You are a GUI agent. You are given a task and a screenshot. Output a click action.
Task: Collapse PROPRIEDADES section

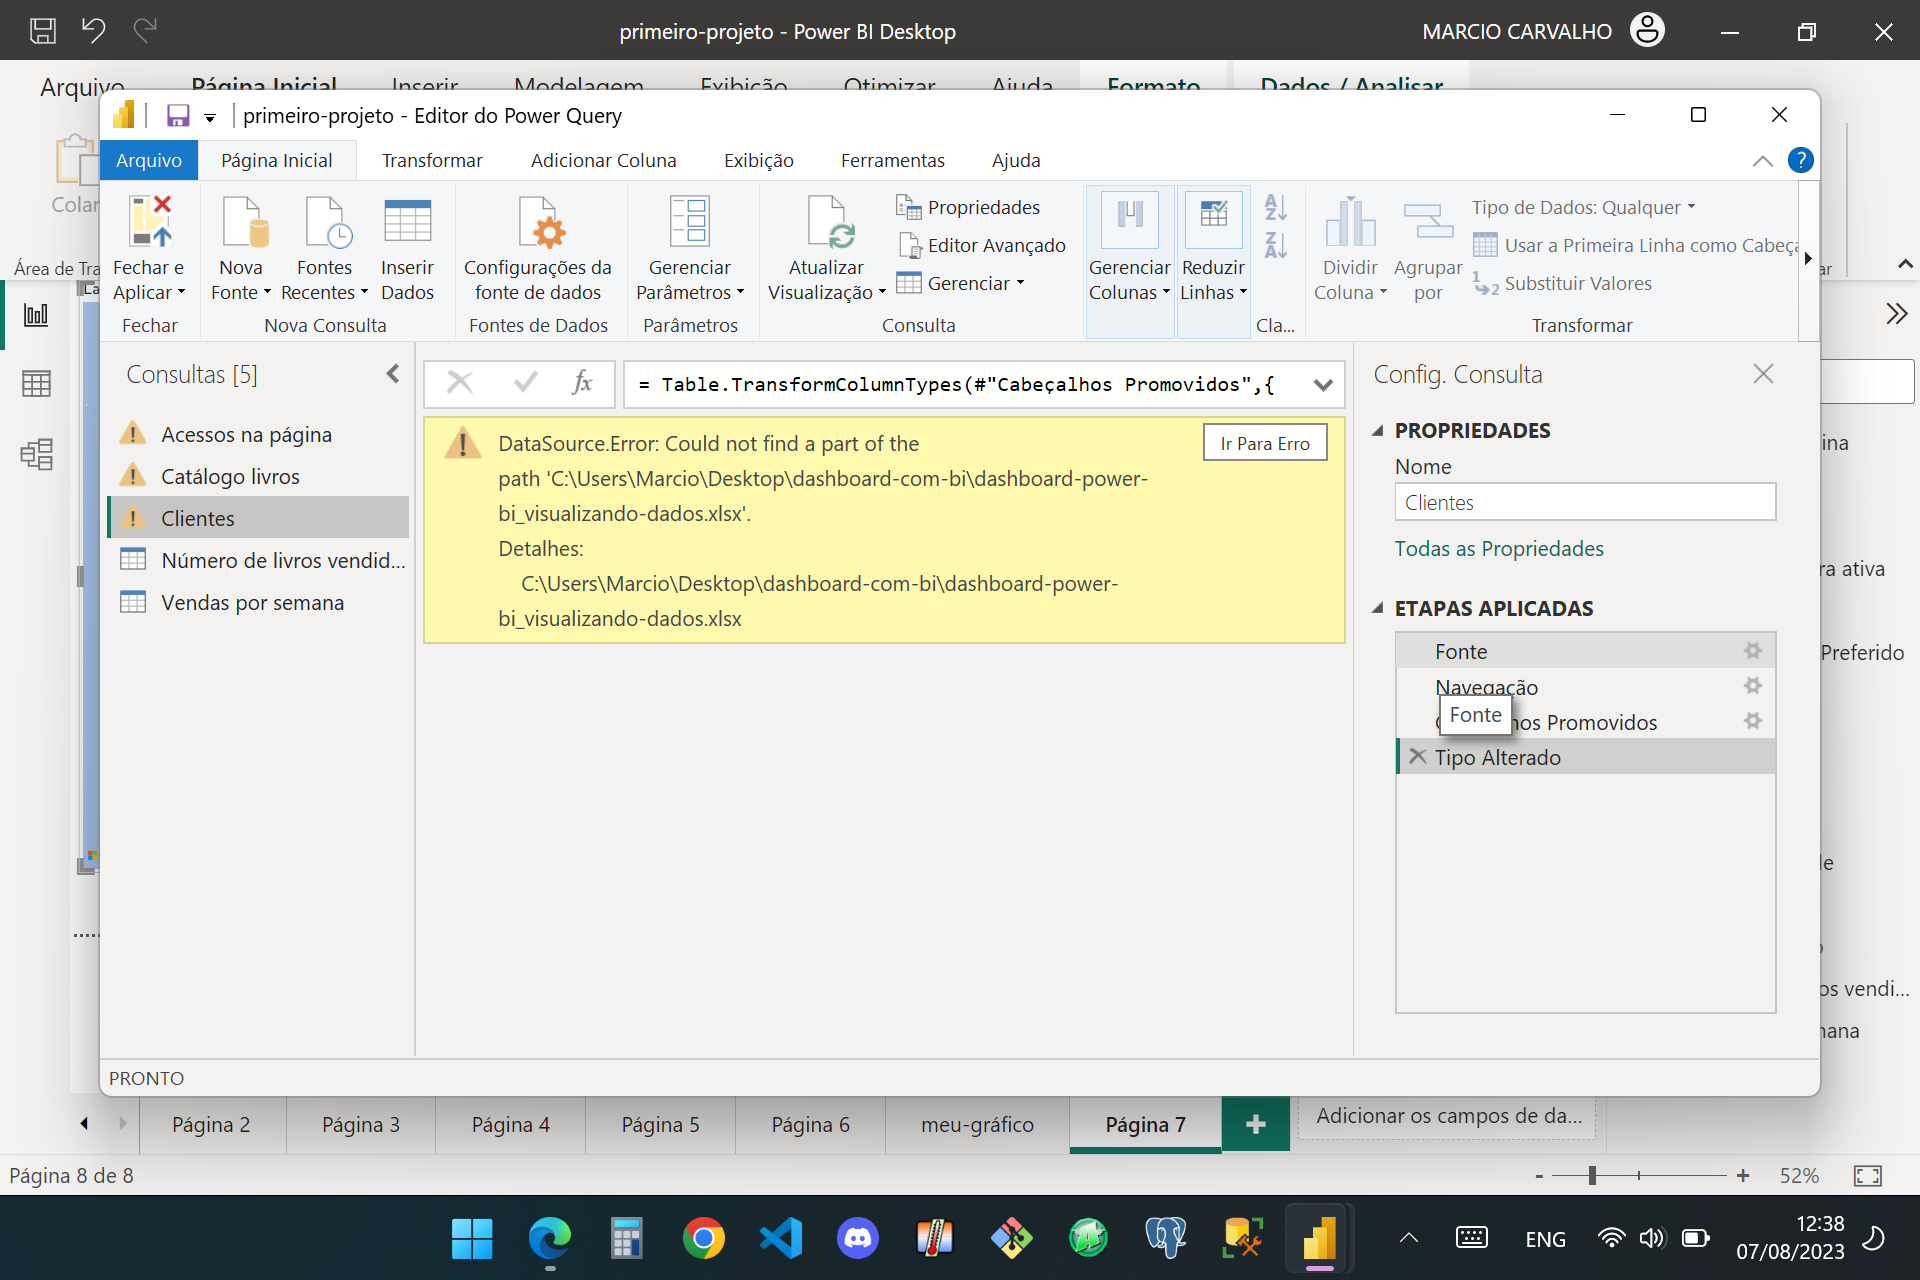coord(1378,431)
